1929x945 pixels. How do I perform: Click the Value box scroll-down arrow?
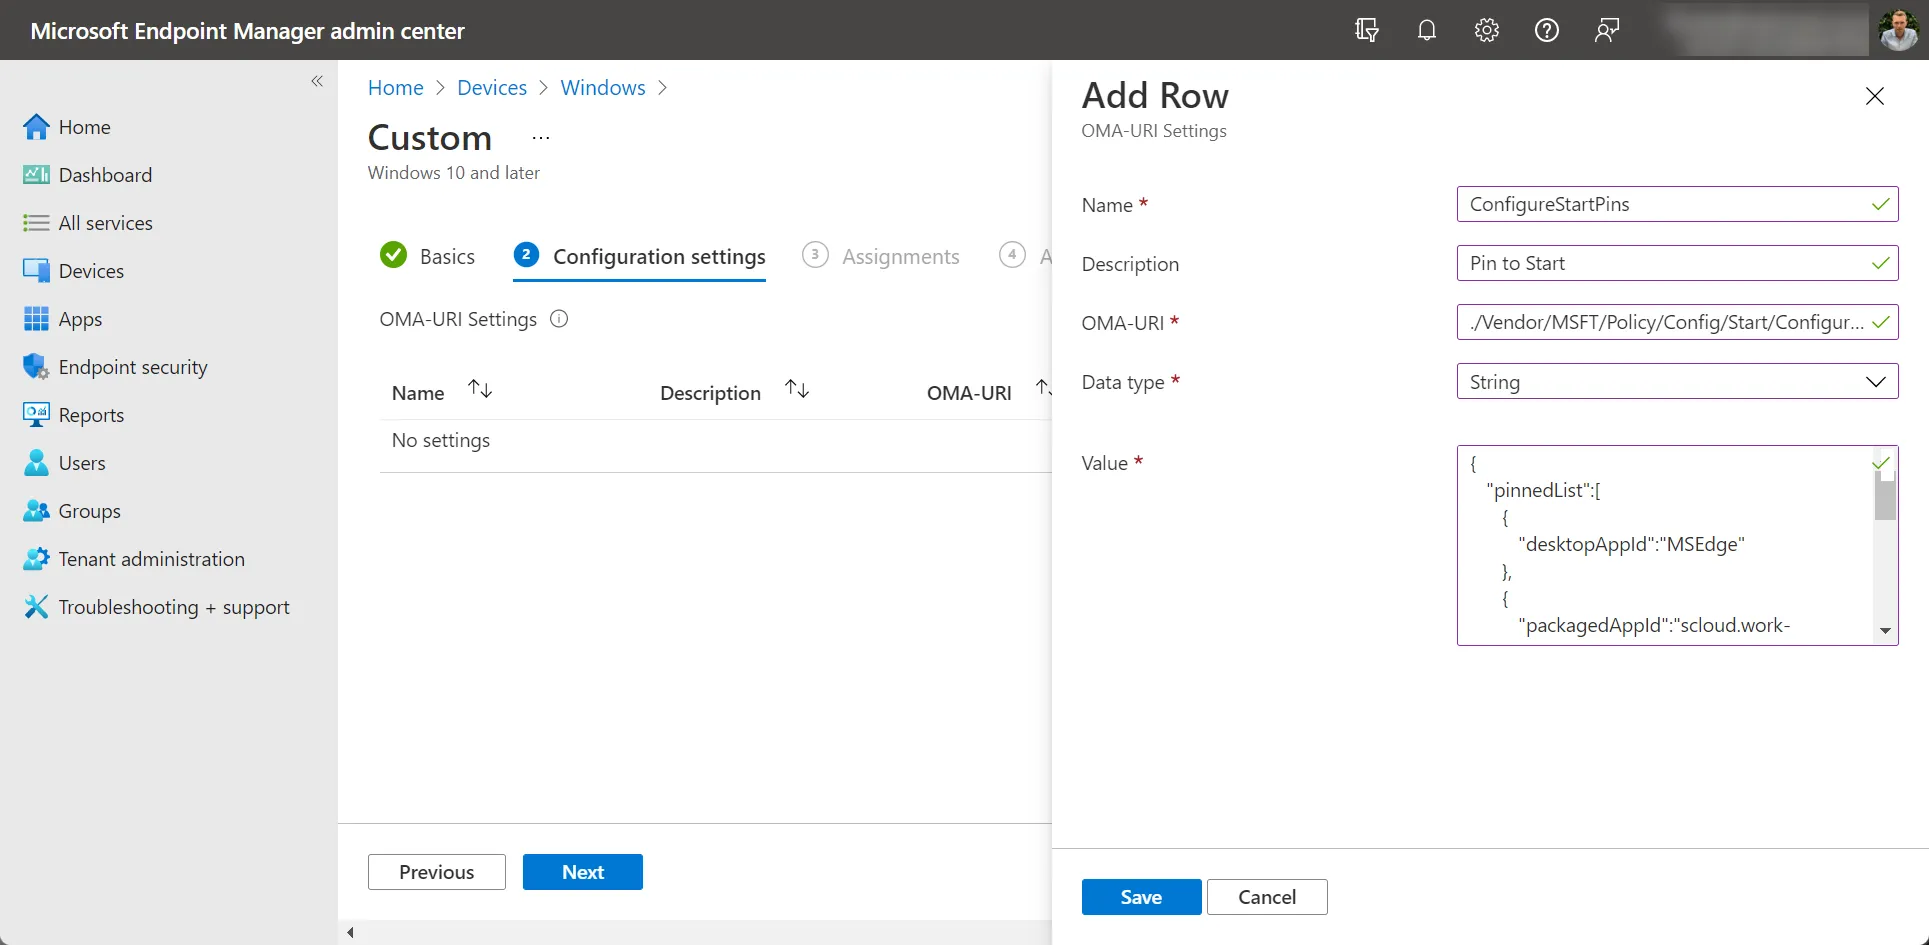pyautogui.click(x=1885, y=631)
